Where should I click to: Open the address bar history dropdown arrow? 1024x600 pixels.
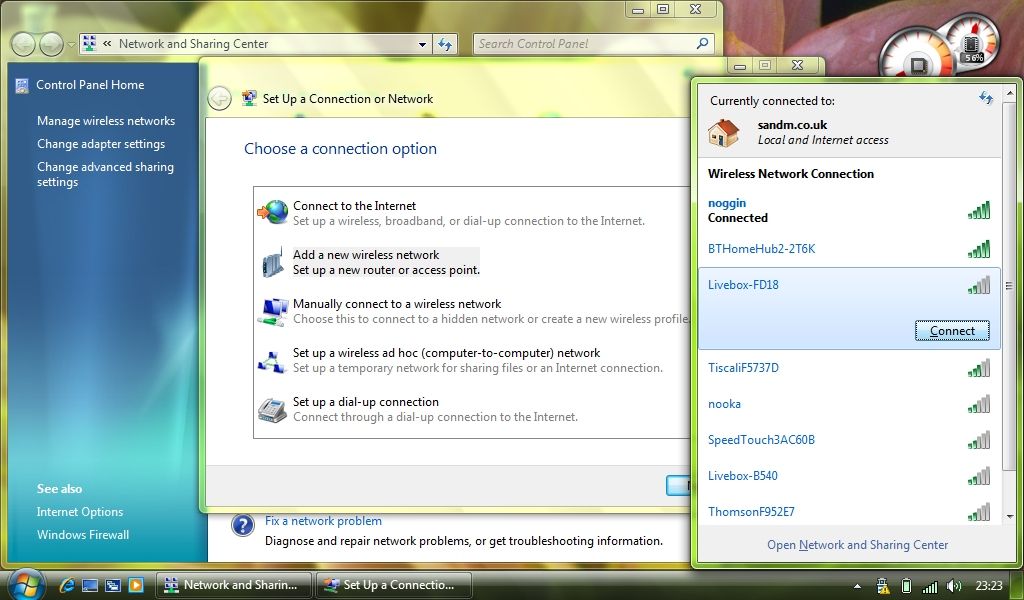pos(423,44)
